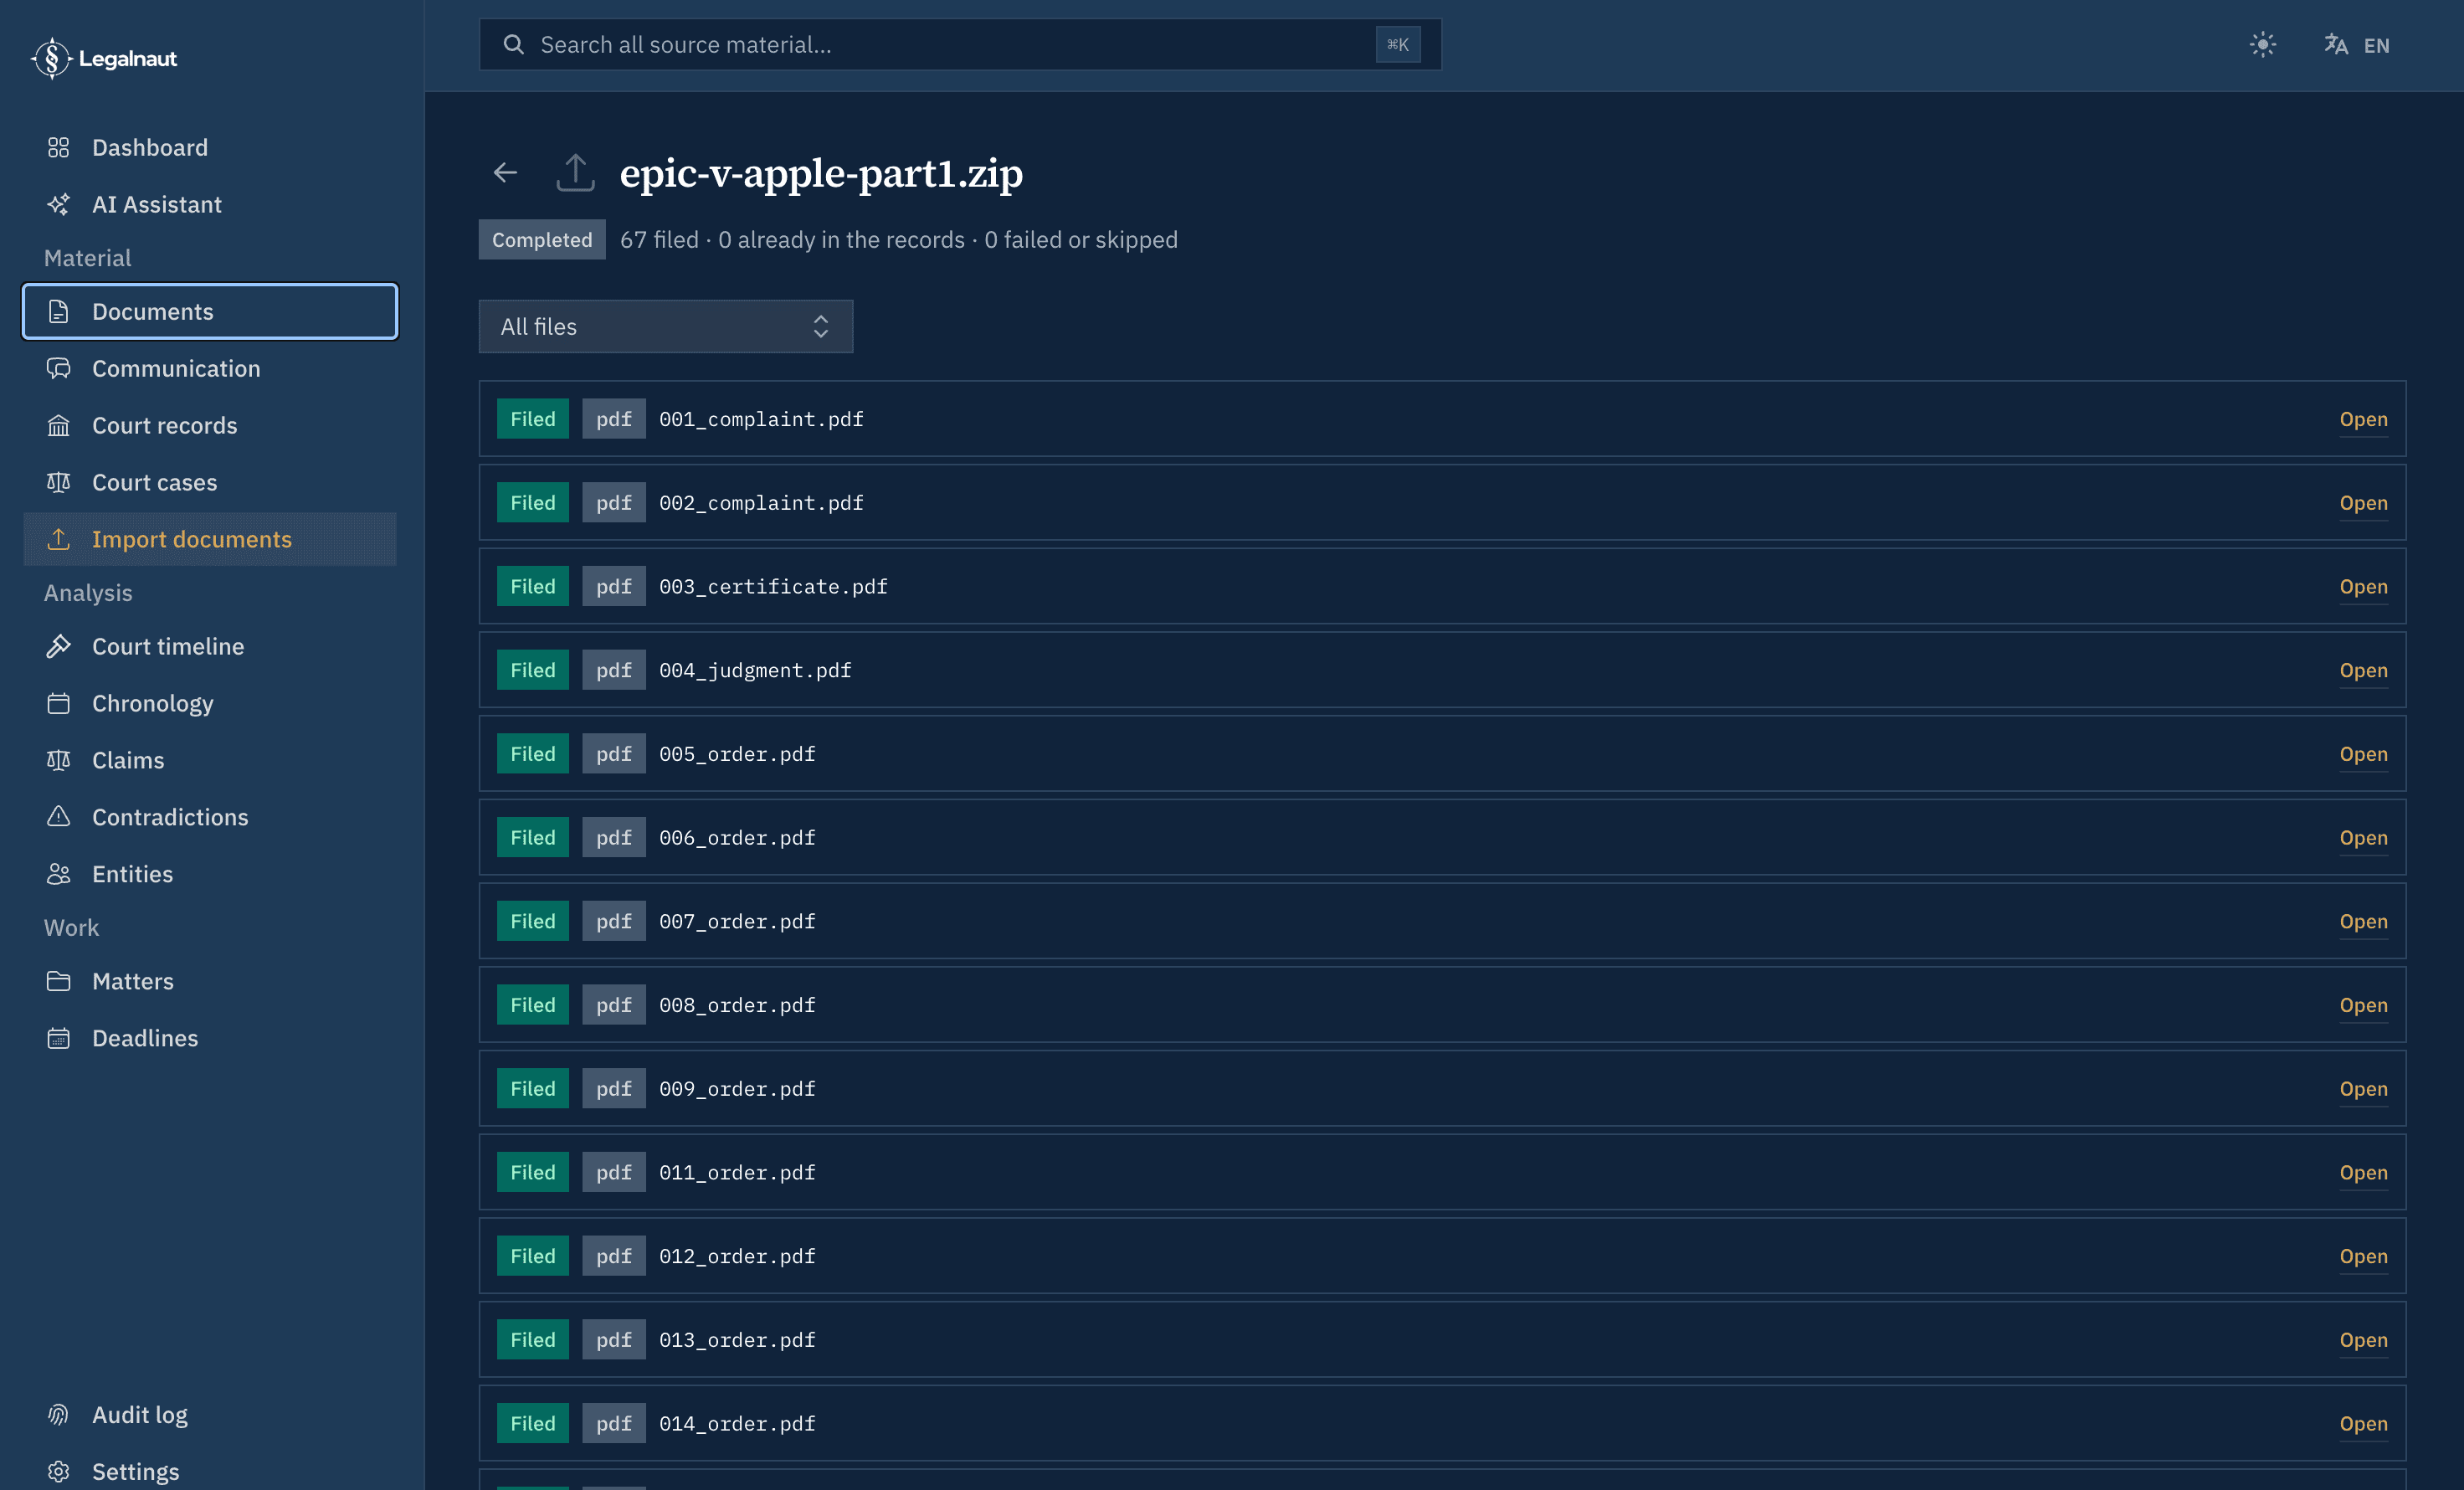Click the Court cases scales icon
The image size is (2464, 1490).
tap(58, 482)
